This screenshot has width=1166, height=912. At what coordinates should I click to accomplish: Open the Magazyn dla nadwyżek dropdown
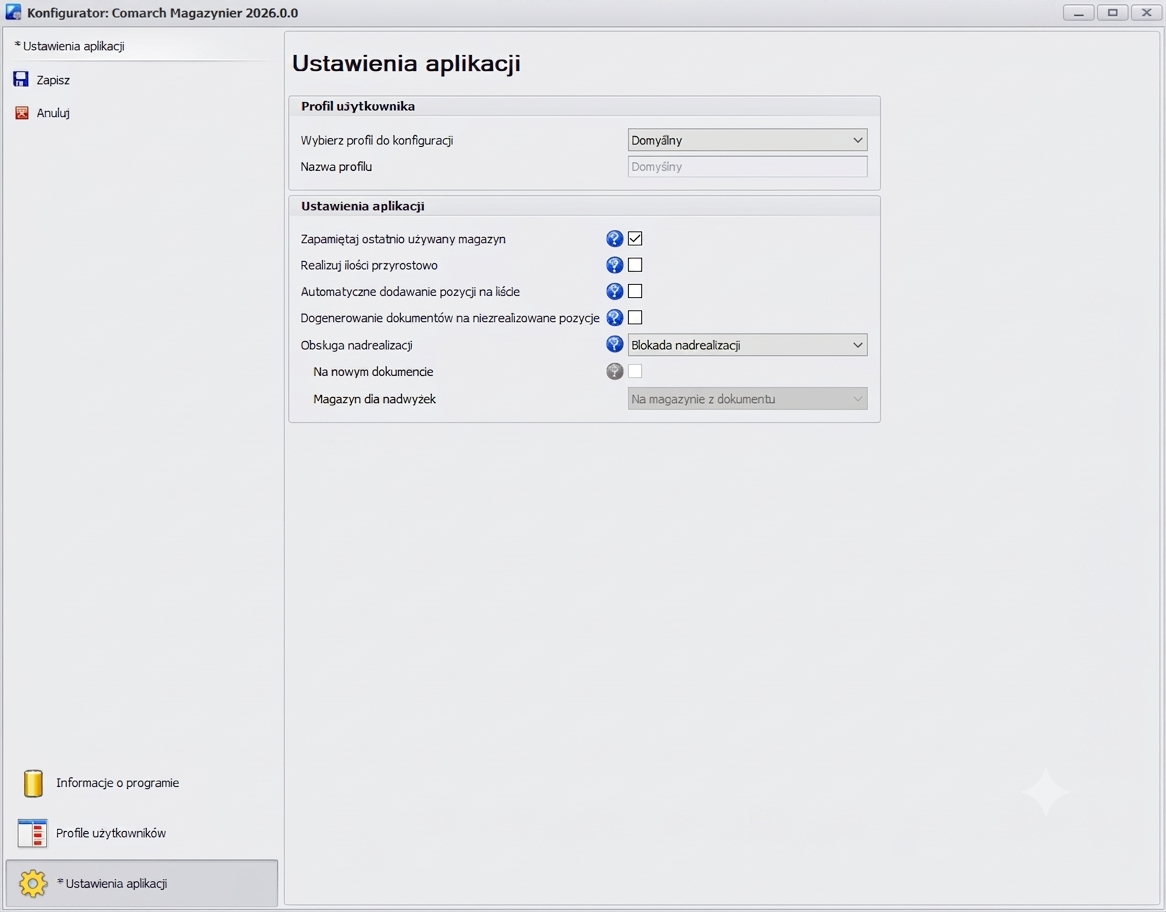(x=747, y=399)
